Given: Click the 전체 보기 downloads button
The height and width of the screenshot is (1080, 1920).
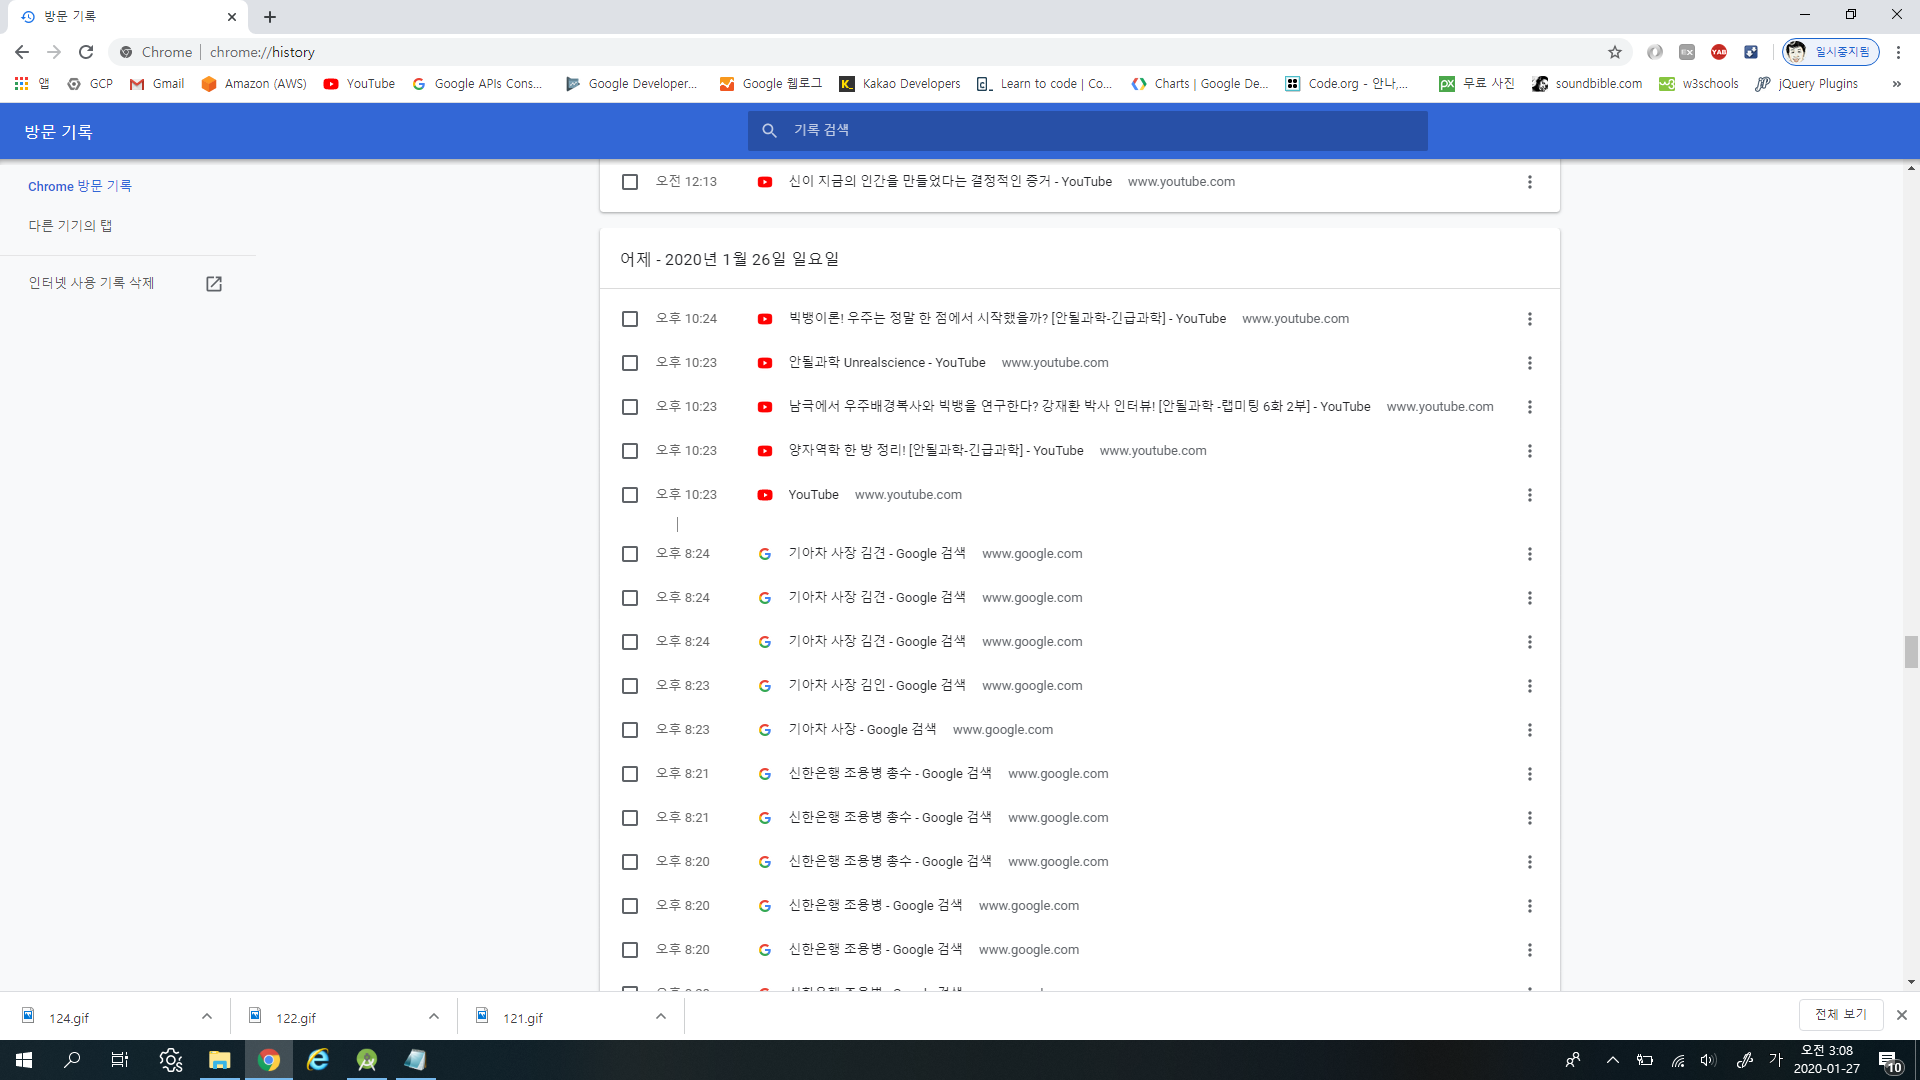Looking at the screenshot, I should (x=1840, y=1014).
